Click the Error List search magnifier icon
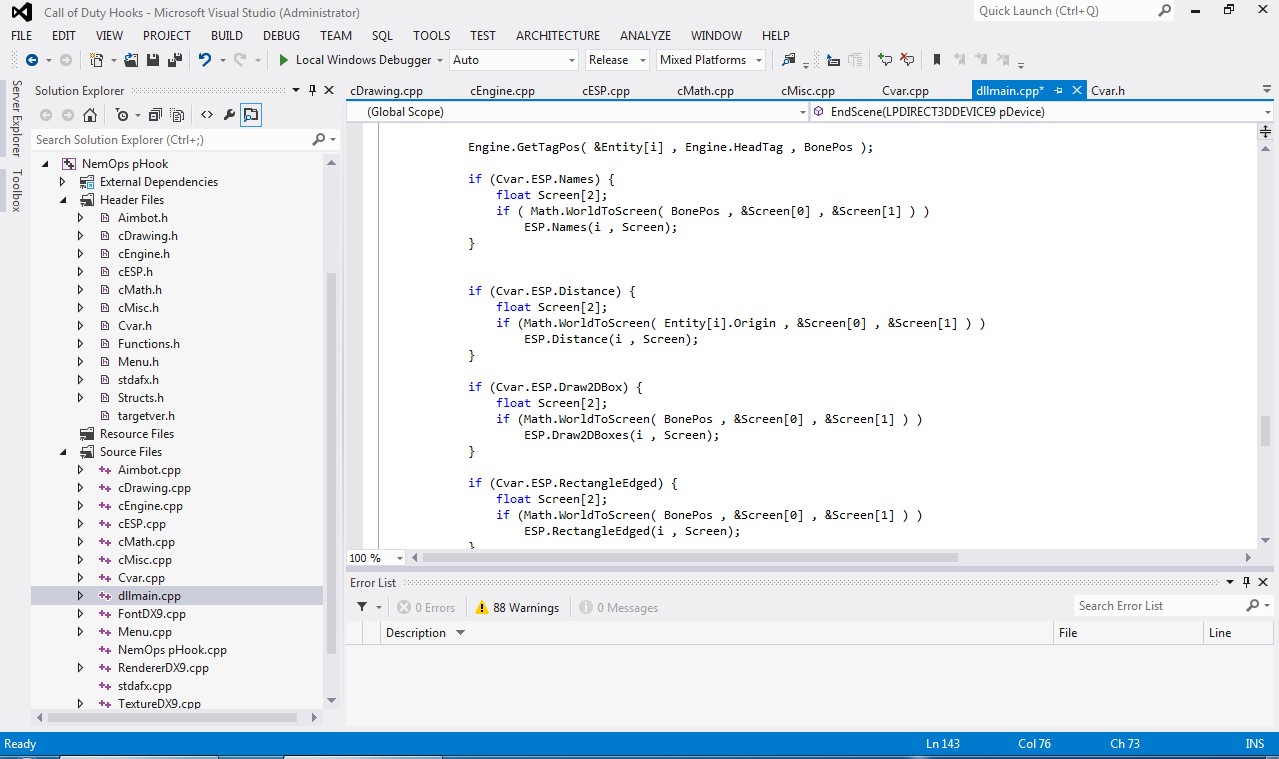The height and width of the screenshot is (759, 1279). [1253, 606]
